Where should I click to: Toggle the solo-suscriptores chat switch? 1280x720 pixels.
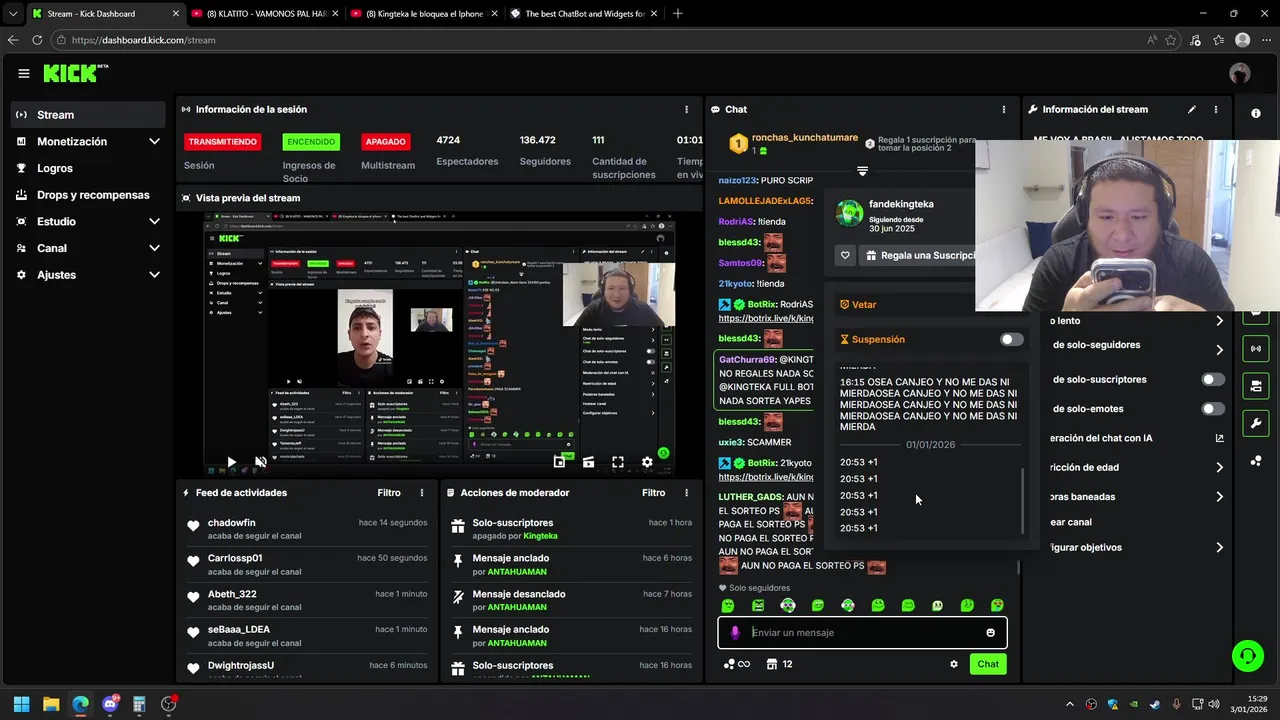pyautogui.click(x=1213, y=380)
